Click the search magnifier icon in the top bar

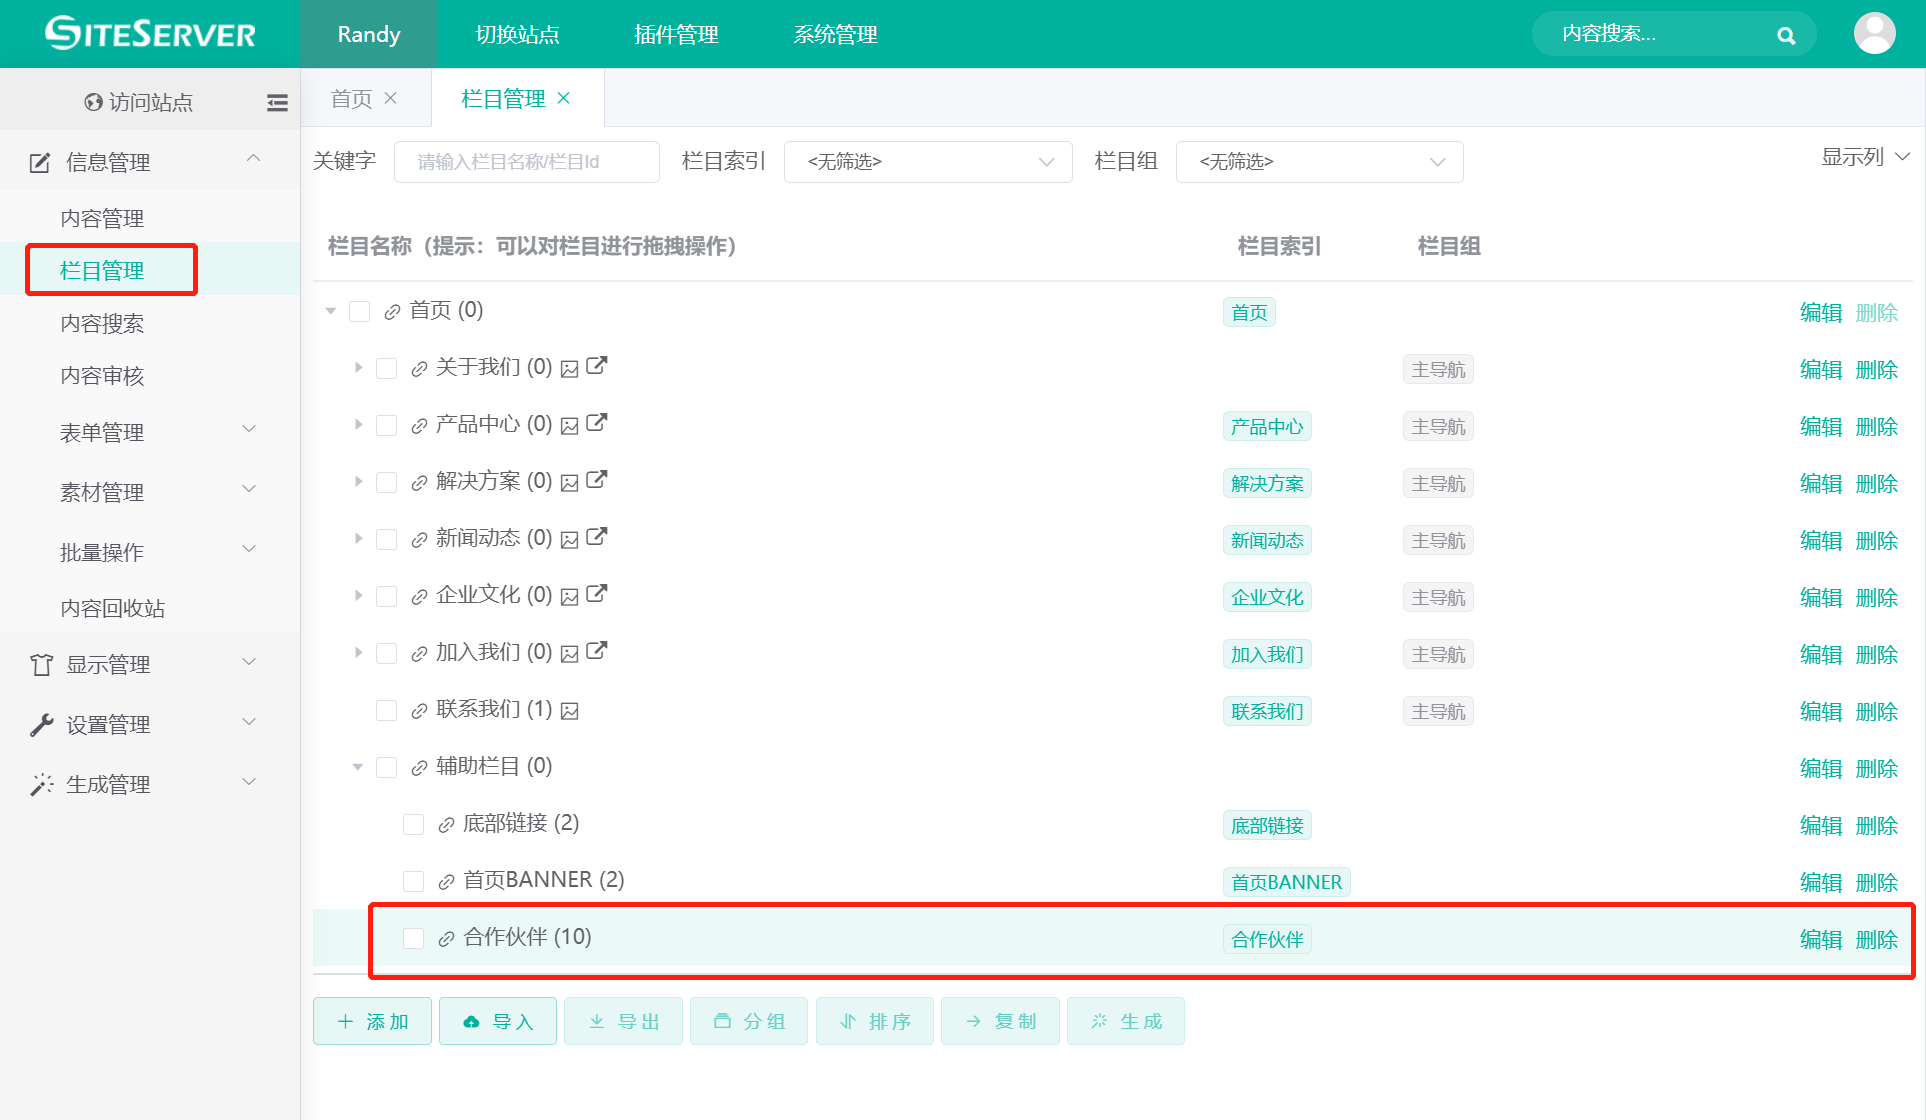(1786, 34)
